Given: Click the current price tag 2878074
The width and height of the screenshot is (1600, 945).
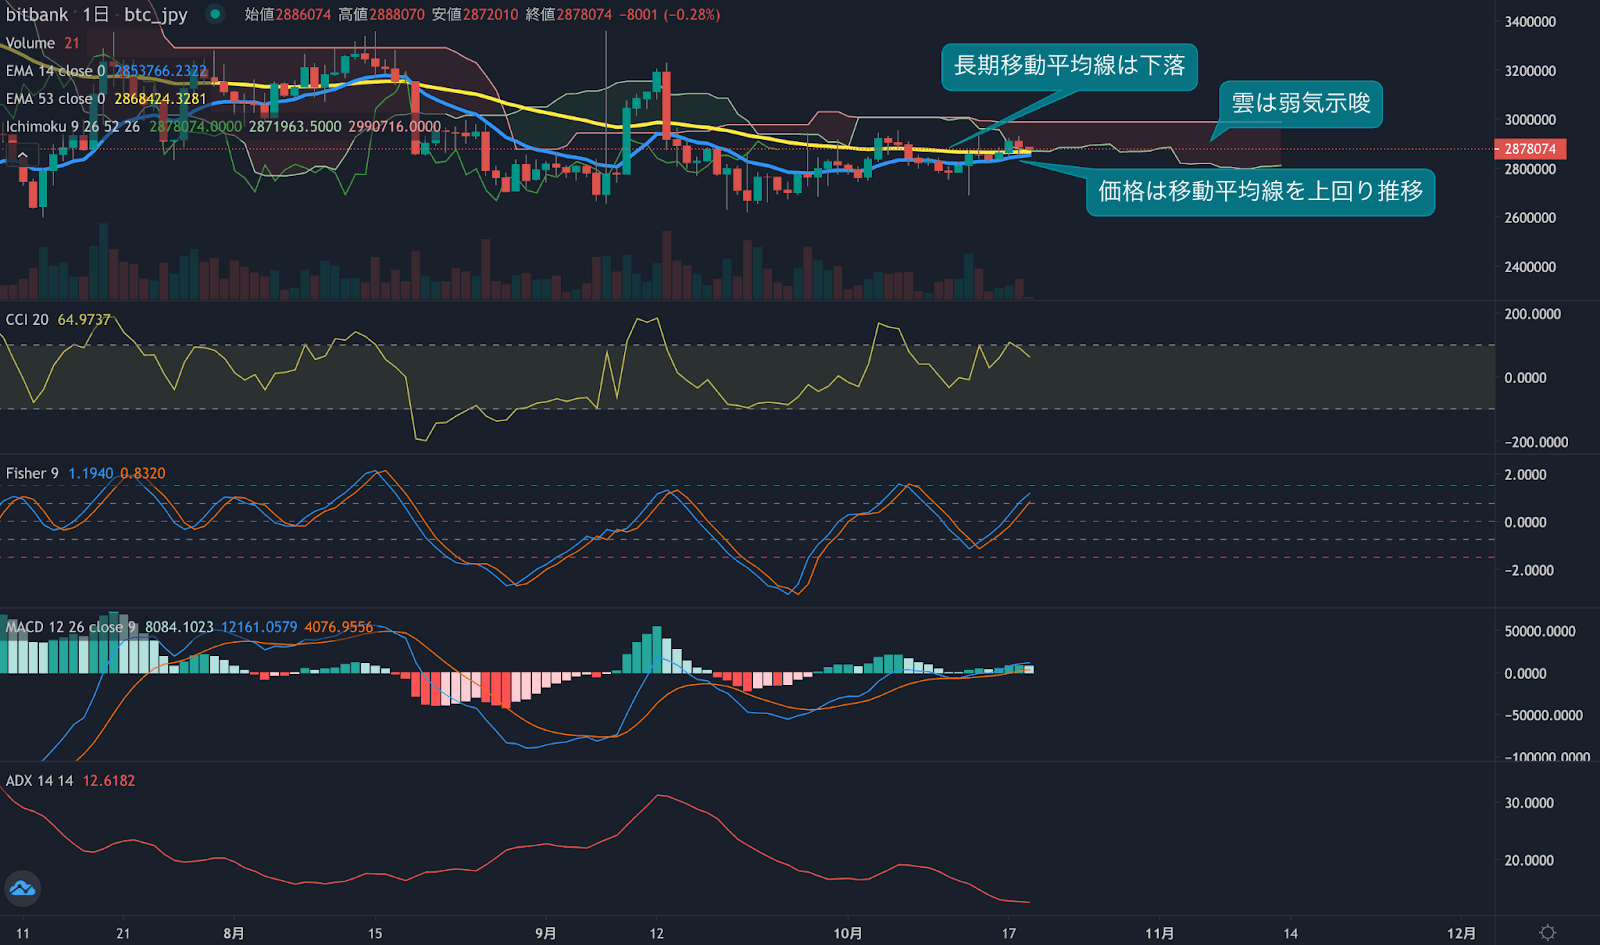Looking at the screenshot, I should (x=1529, y=149).
